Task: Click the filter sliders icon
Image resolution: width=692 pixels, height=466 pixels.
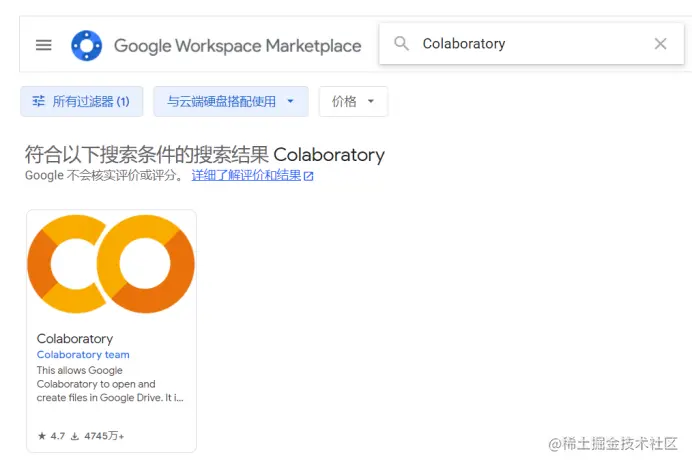Action: [x=38, y=101]
